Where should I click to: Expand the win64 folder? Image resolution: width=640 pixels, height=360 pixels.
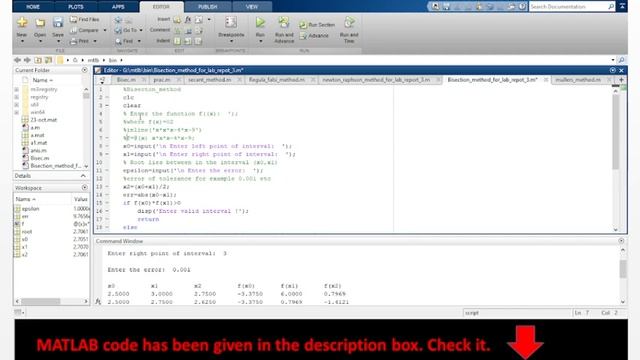(x=17, y=112)
